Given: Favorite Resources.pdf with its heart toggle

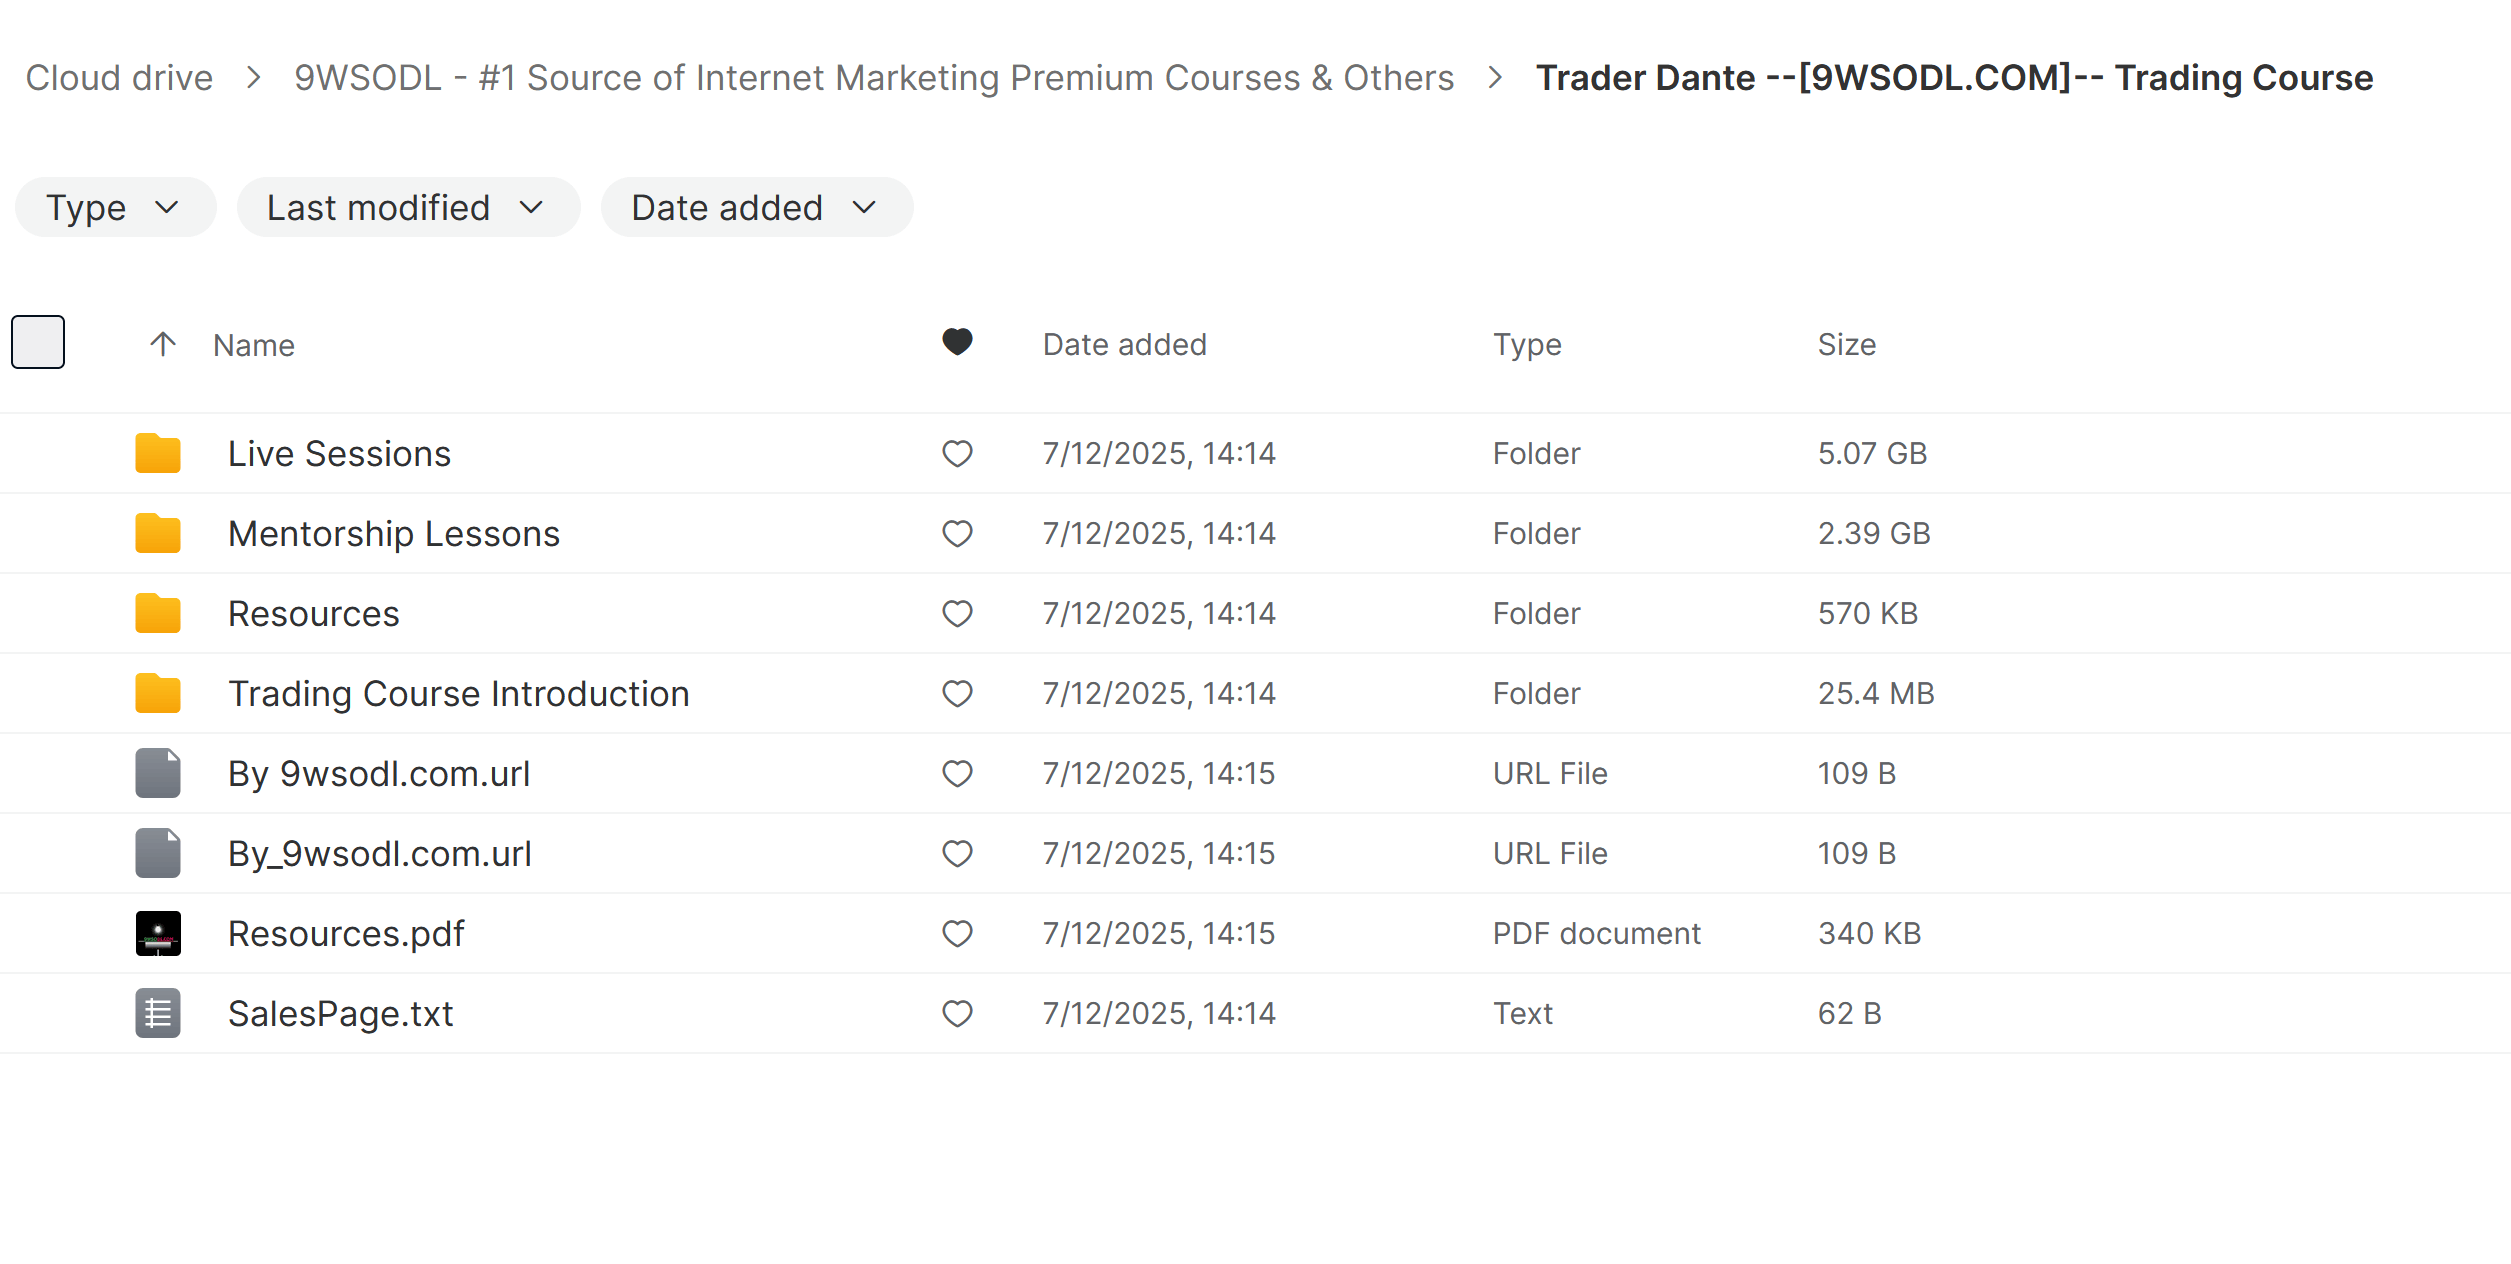Looking at the screenshot, I should click(957, 932).
